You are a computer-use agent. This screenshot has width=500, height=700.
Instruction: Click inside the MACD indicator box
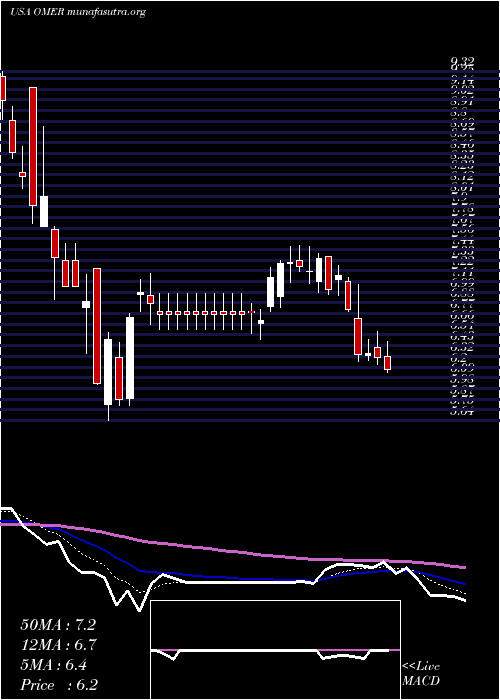[275, 650]
